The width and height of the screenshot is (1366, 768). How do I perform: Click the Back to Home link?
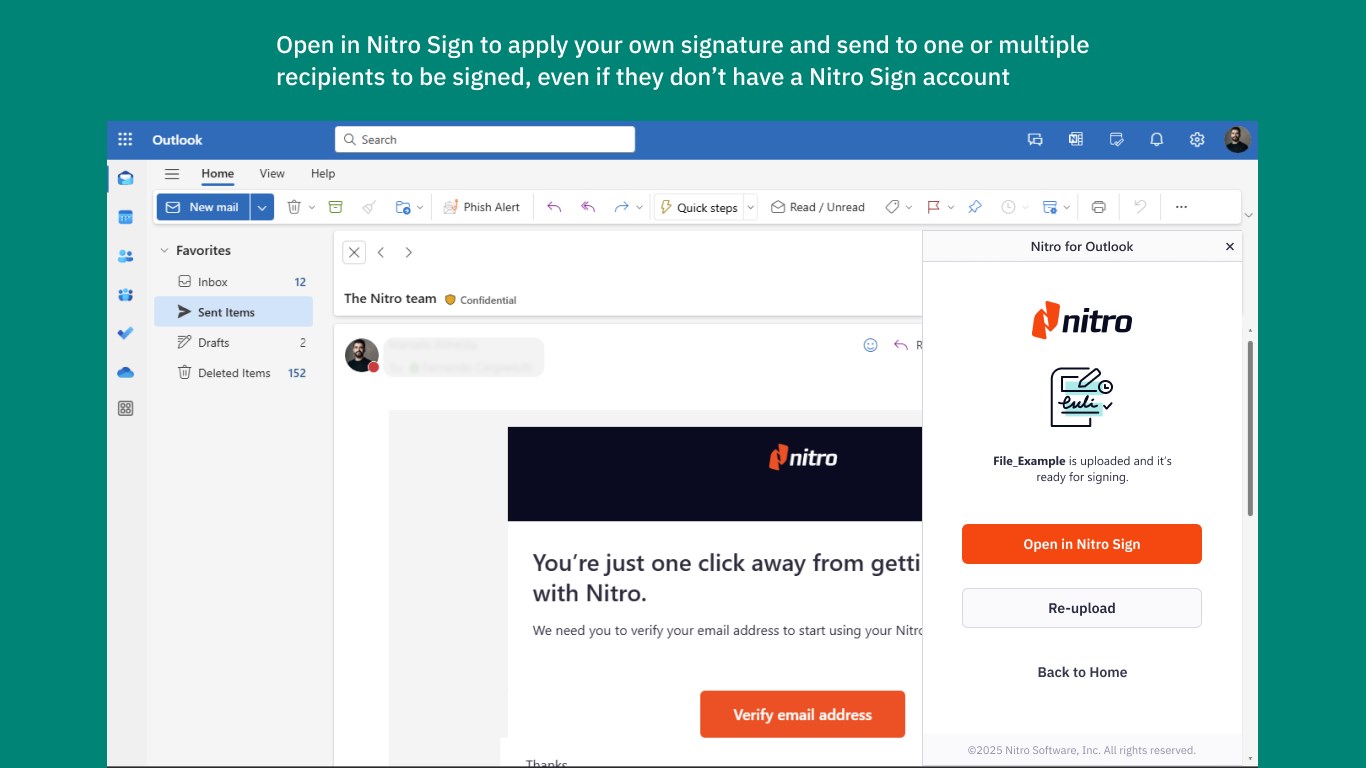(1082, 672)
